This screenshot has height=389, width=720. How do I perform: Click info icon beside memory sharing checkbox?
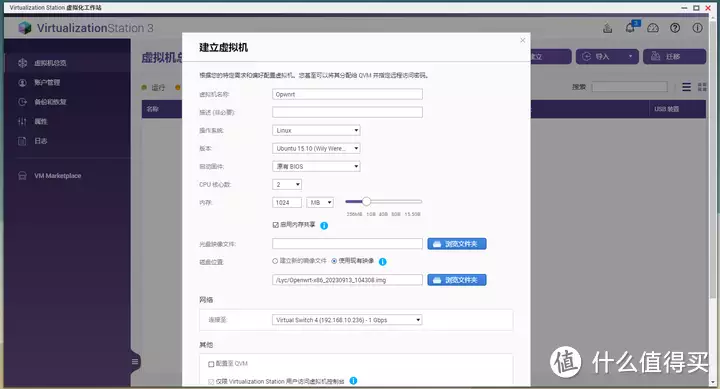coord(324,226)
